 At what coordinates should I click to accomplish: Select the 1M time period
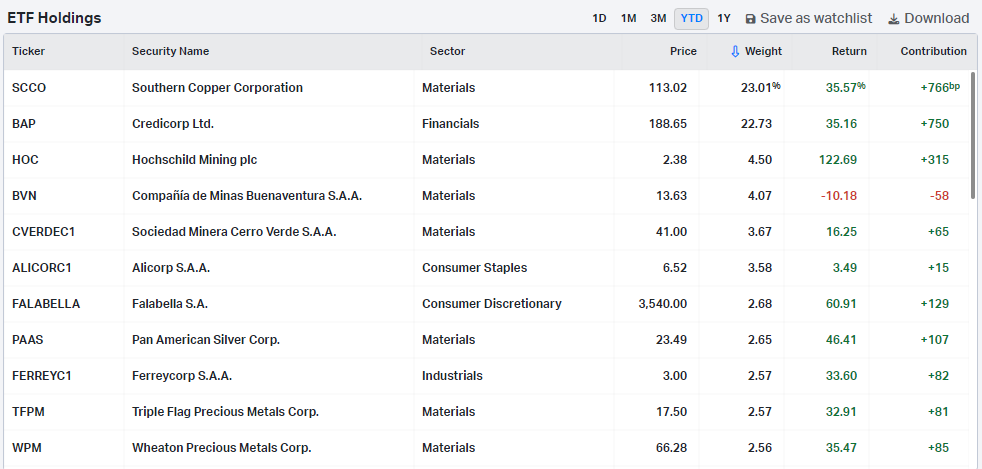pyautogui.click(x=629, y=18)
